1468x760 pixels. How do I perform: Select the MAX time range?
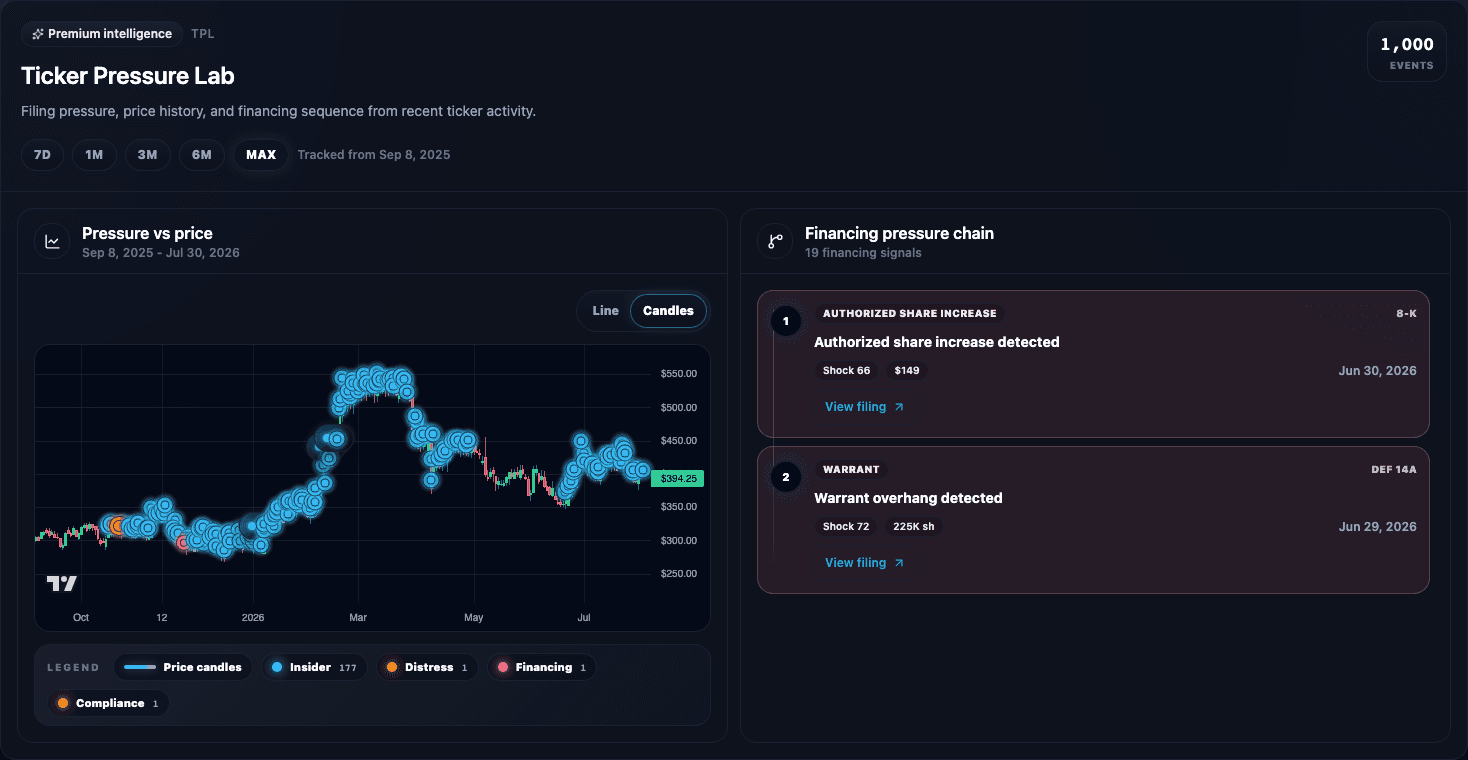(x=261, y=155)
